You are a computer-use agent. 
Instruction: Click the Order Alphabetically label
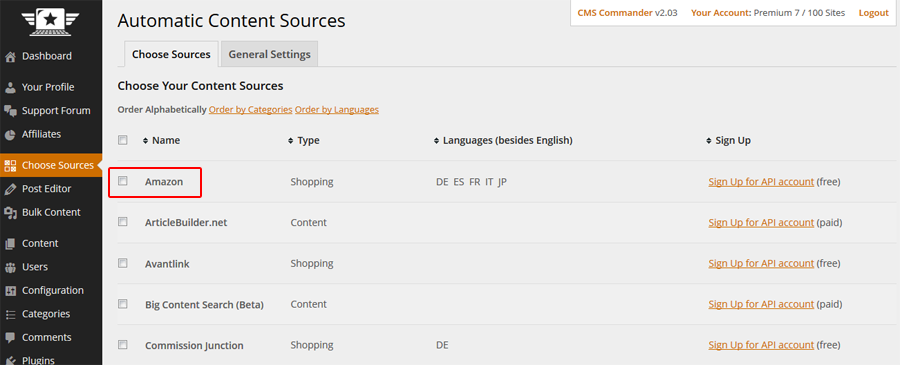pyautogui.click(x=162, y=110)
